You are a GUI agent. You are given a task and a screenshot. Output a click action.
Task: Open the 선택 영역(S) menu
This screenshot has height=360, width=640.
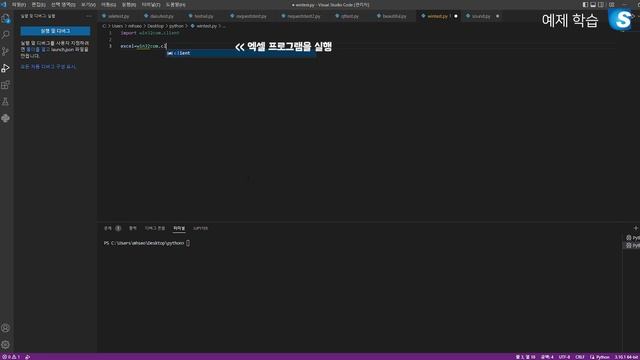[x=63, y=4]
